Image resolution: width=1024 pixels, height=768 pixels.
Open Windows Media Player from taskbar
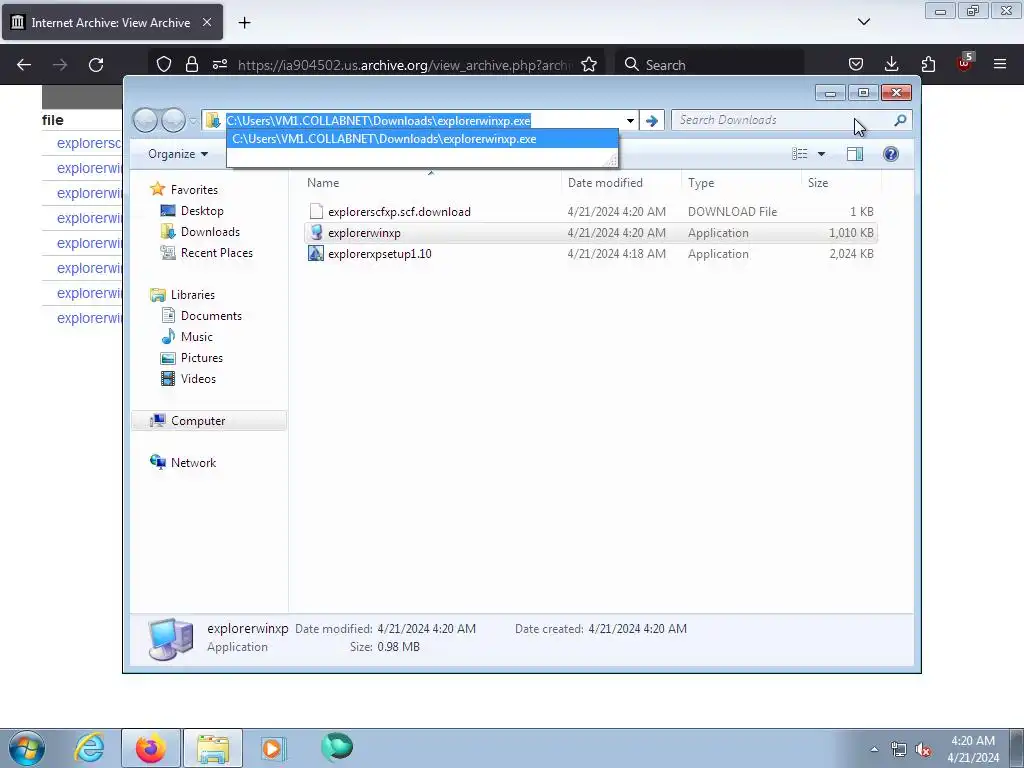(x=272, y=748)
